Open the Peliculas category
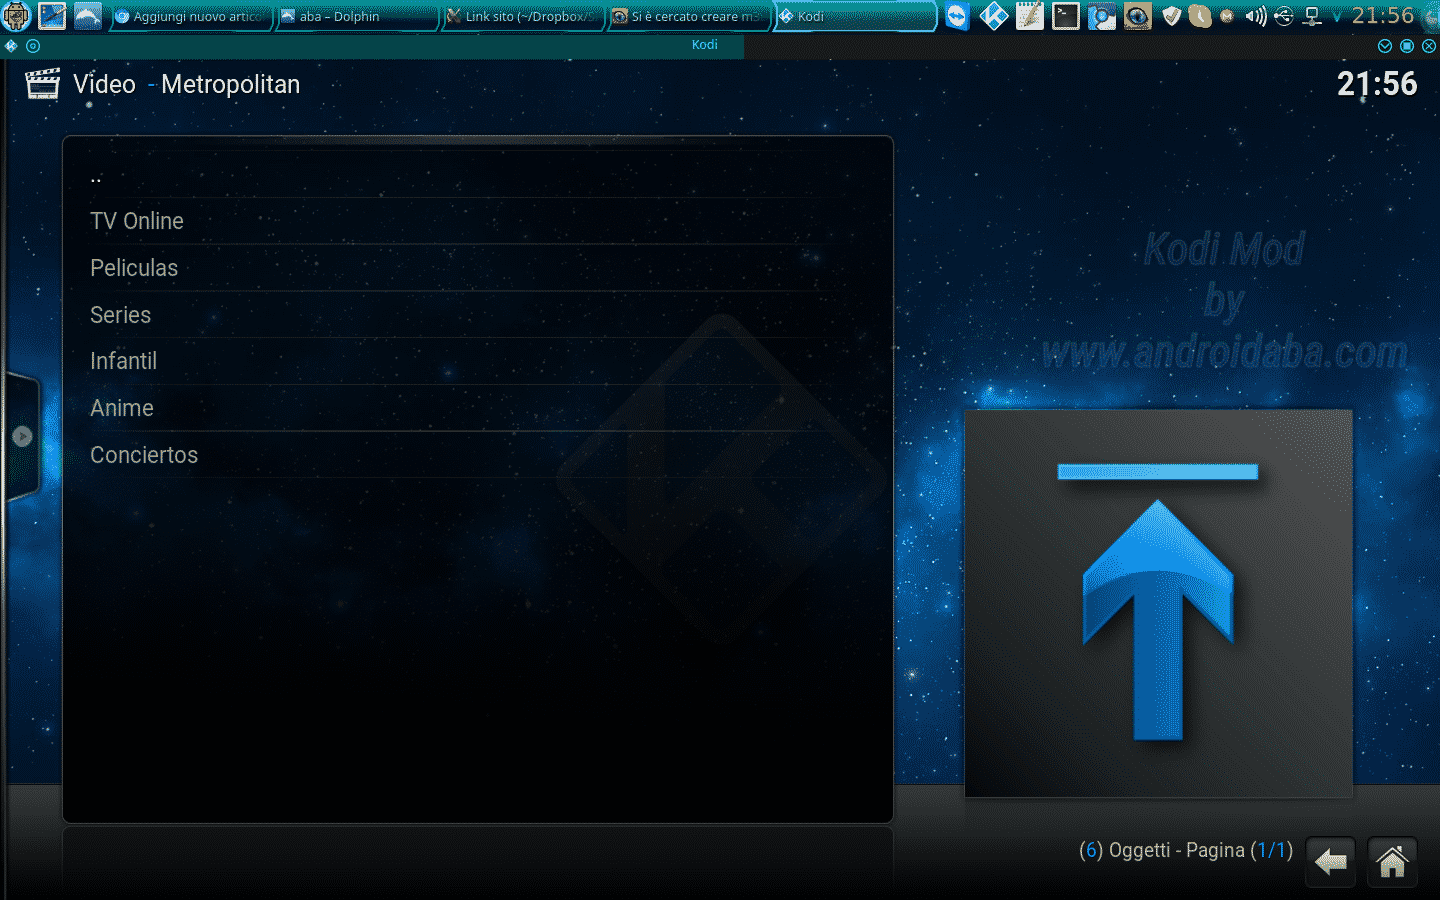Screen dimensions: 1440x900 pyautogui.click(x=478, y=268)
